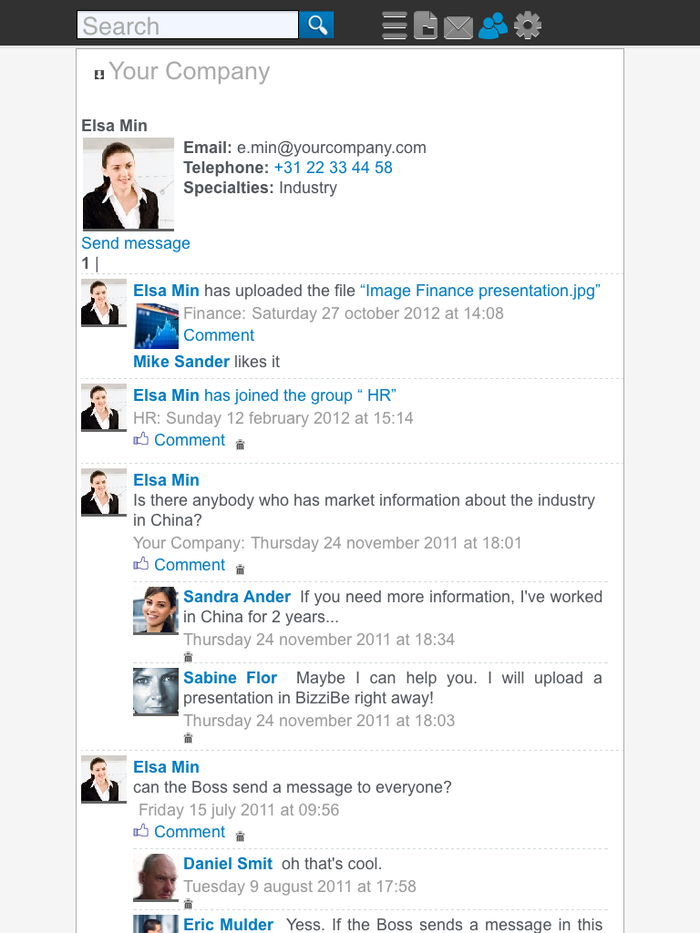The height and width of the screenshot is (933, 700).
Task: Open the documents icon in top bar
Action: [426, 26]
